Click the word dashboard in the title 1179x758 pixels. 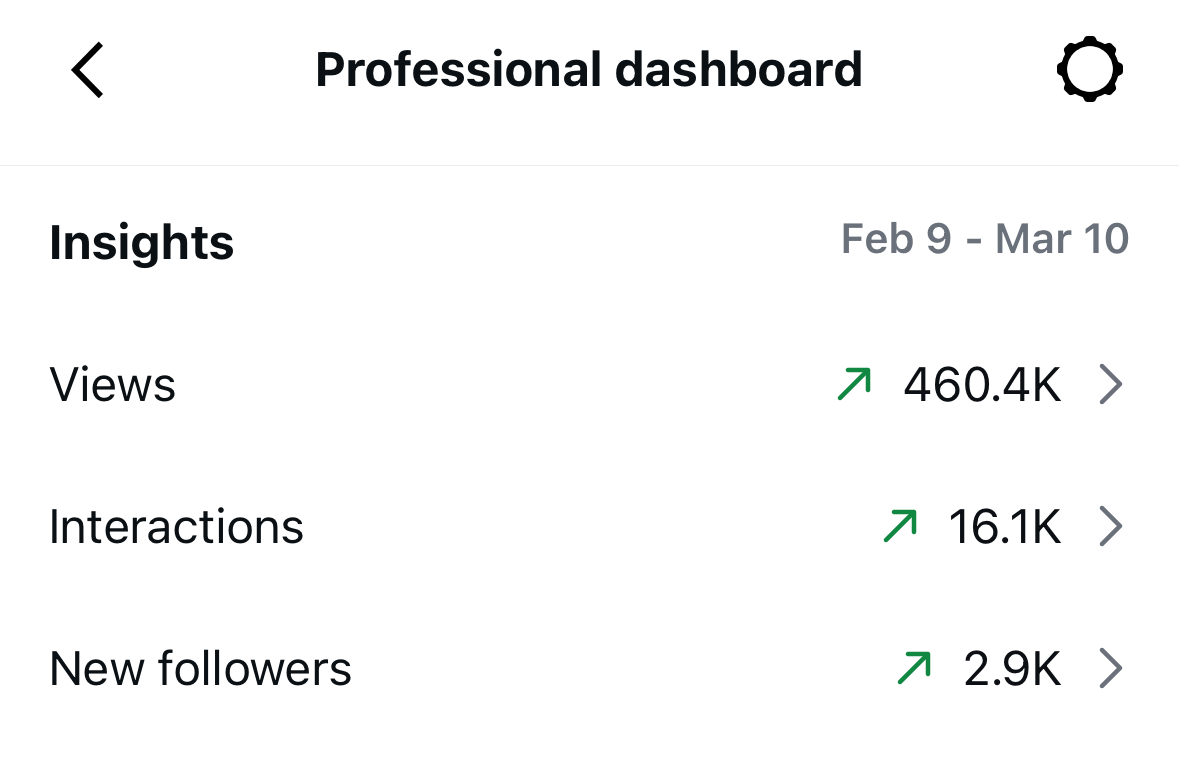pos(738,70)
